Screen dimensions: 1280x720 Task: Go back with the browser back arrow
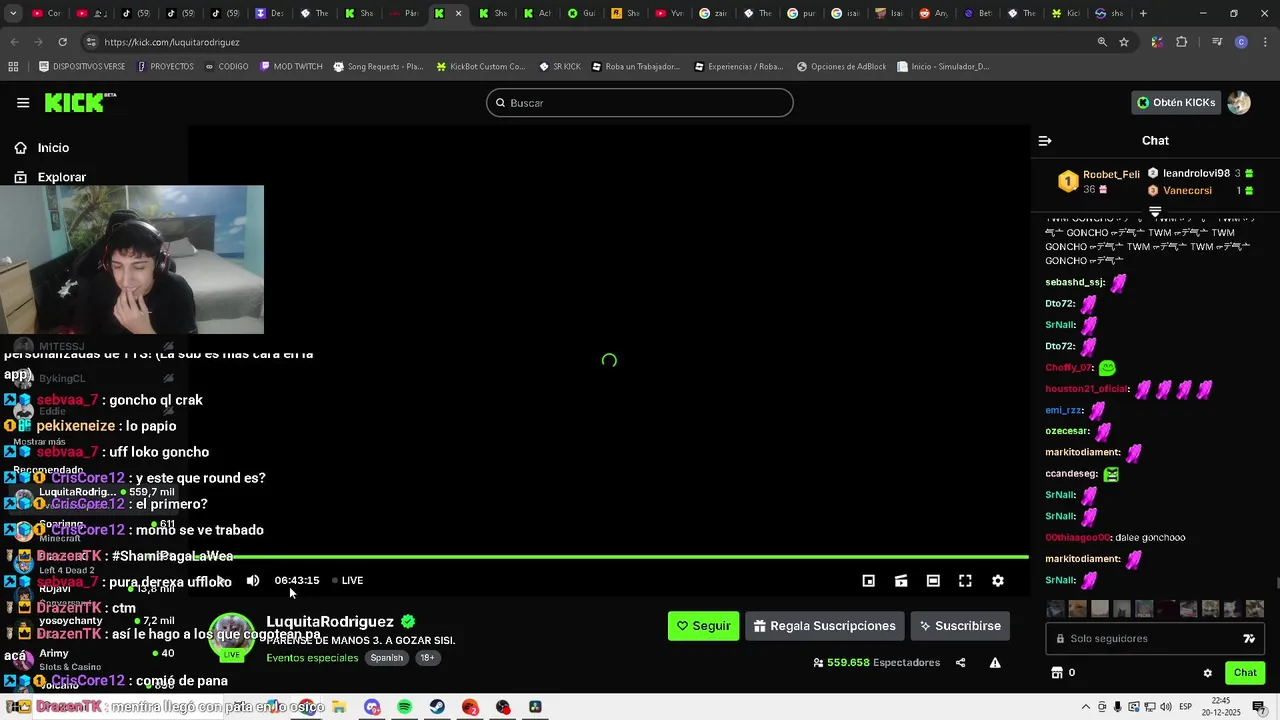coord(14,42)
